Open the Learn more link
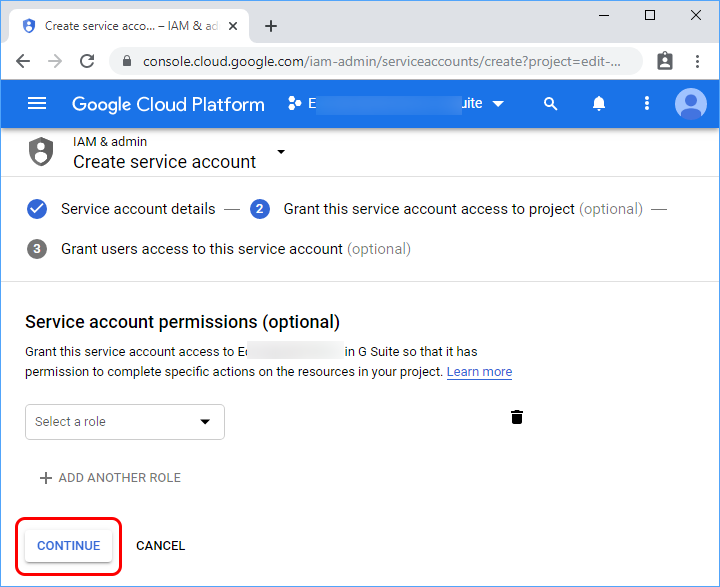The width and height of the screenshot is (720, 587). pyautogui.click(x=479, y=372)
